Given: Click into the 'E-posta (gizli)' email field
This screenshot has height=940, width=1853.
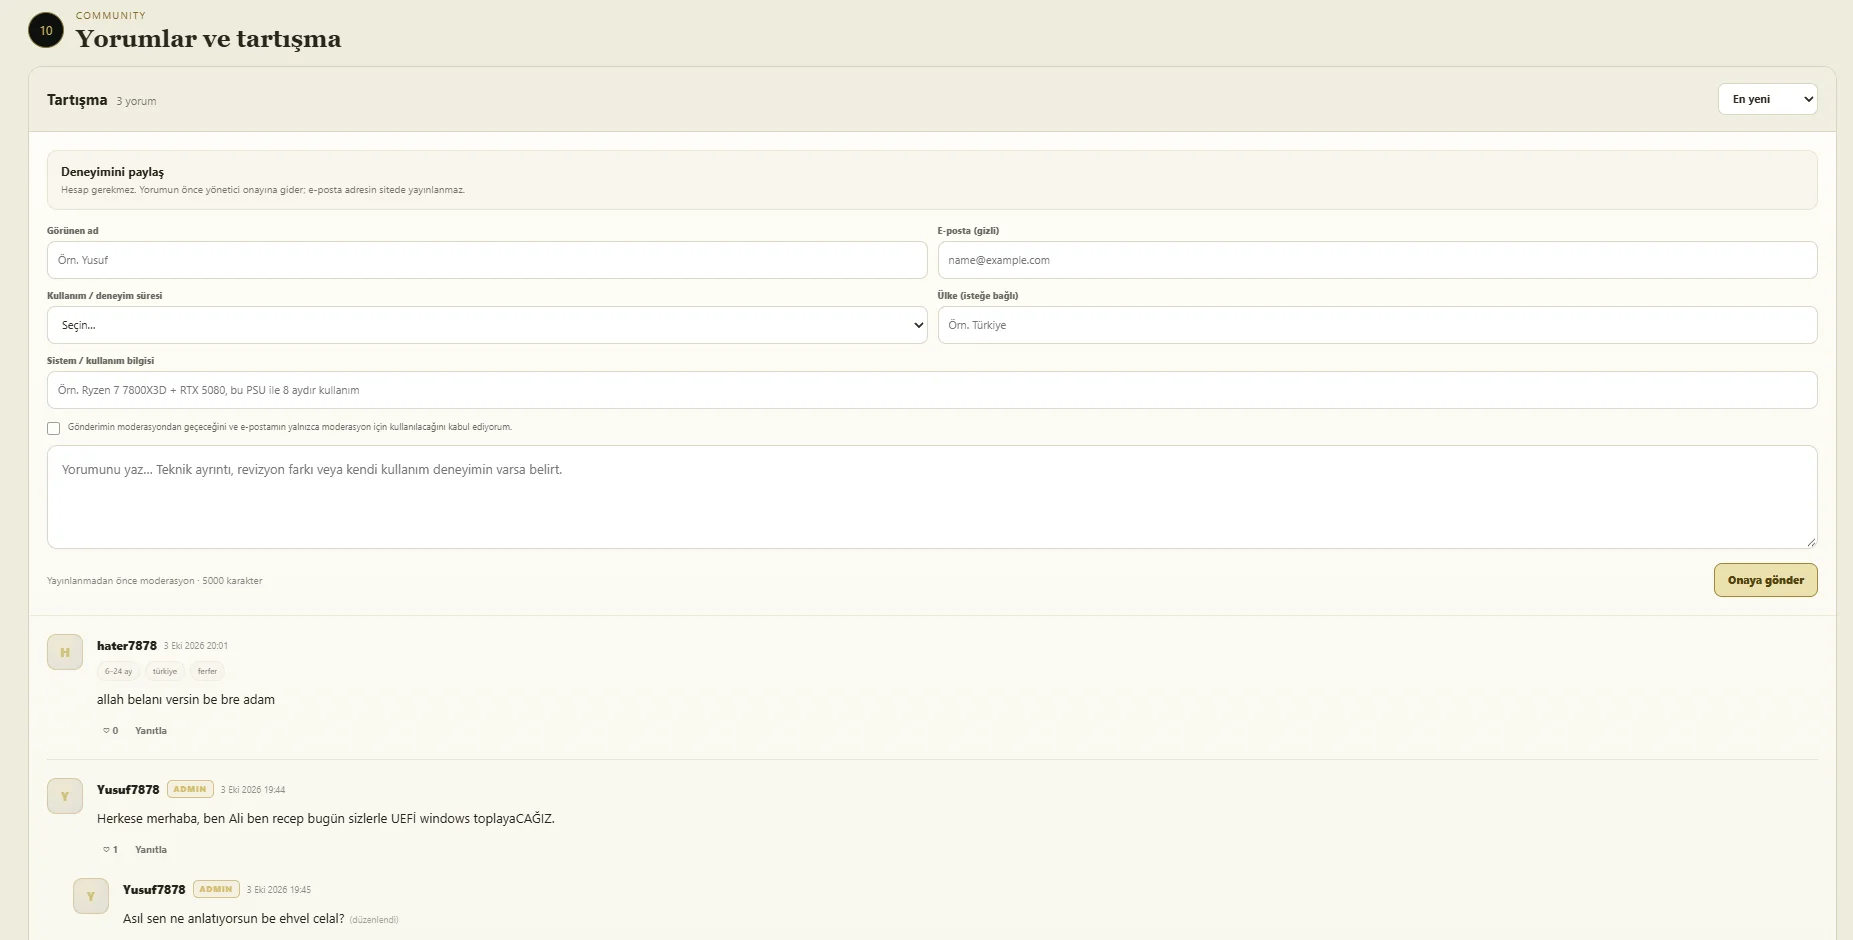Looking at the screenshot, I should point(1377,260).
